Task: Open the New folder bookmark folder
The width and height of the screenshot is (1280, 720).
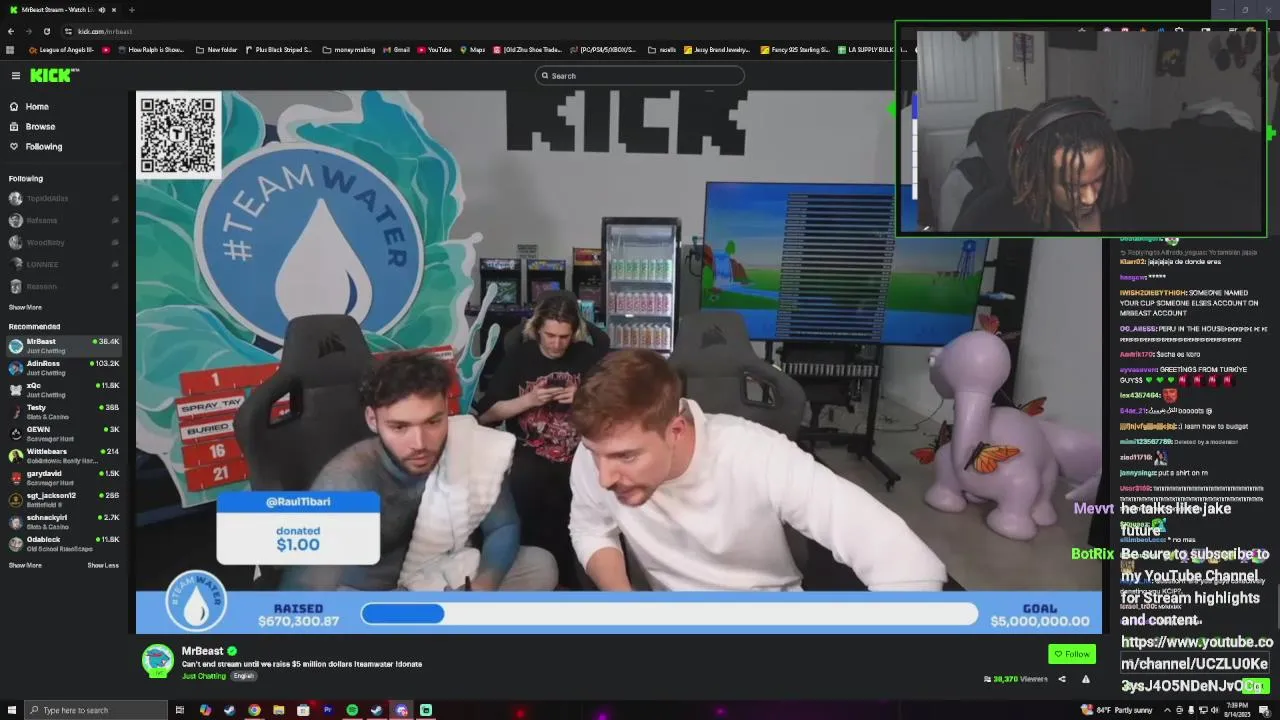Action: tap(217, 49)
